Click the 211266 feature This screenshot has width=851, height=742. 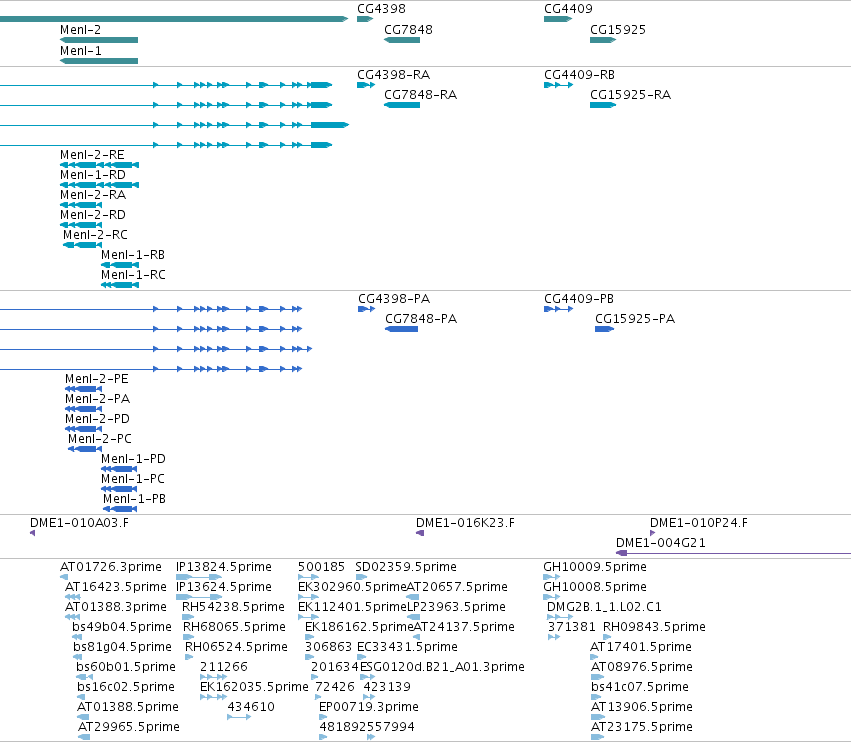pos(214,677)
